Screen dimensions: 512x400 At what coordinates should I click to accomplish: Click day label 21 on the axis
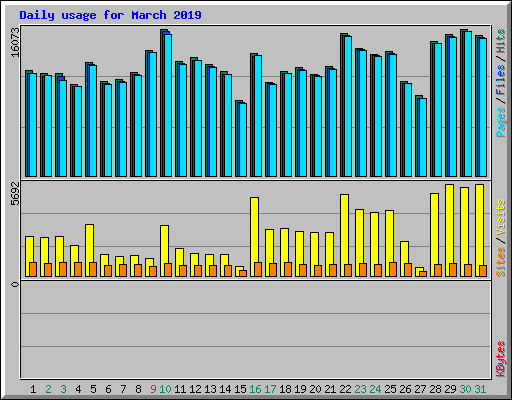click(330, 389)
